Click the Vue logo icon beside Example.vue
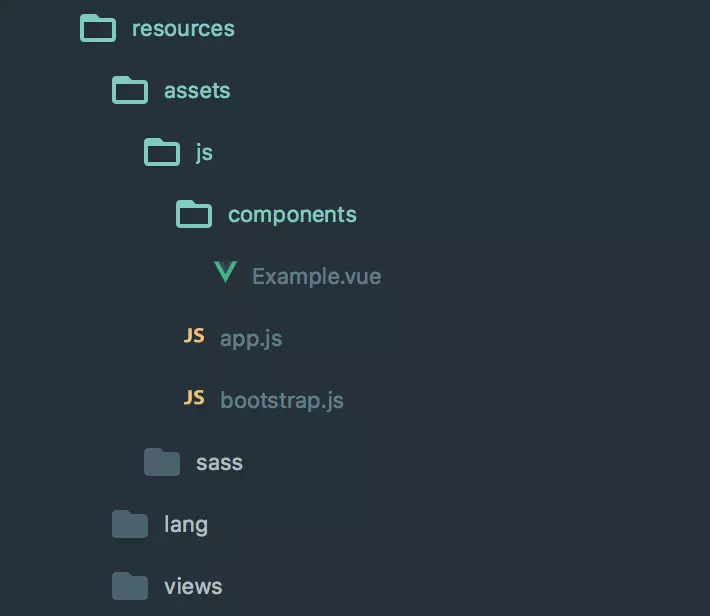This screenshot has height=616, width=710. [226, 274]
